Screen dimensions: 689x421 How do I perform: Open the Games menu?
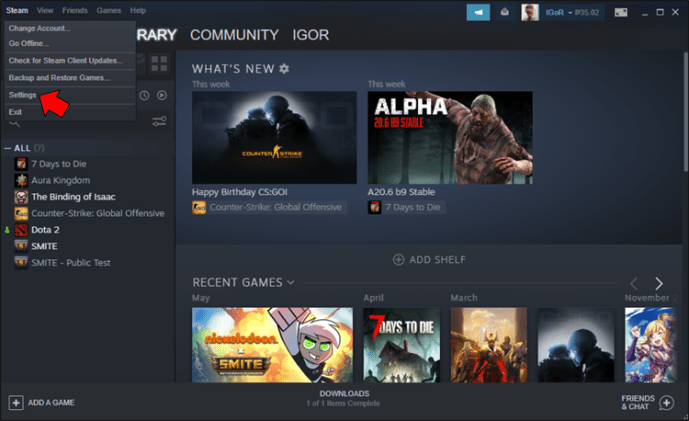[x=109, y=10]
